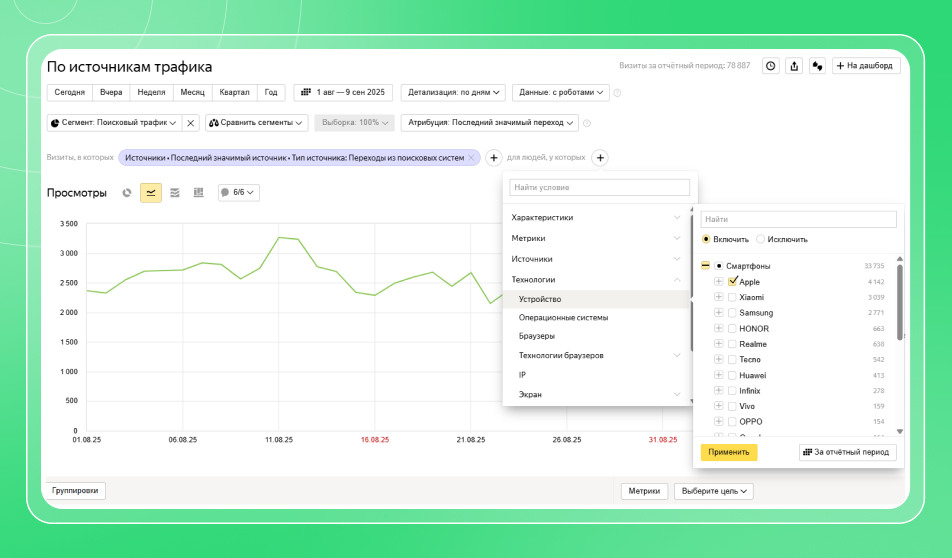952x558 pixels.
Task: Open report history clock icon
Action: pyautogui.click(x=770, y=66)
